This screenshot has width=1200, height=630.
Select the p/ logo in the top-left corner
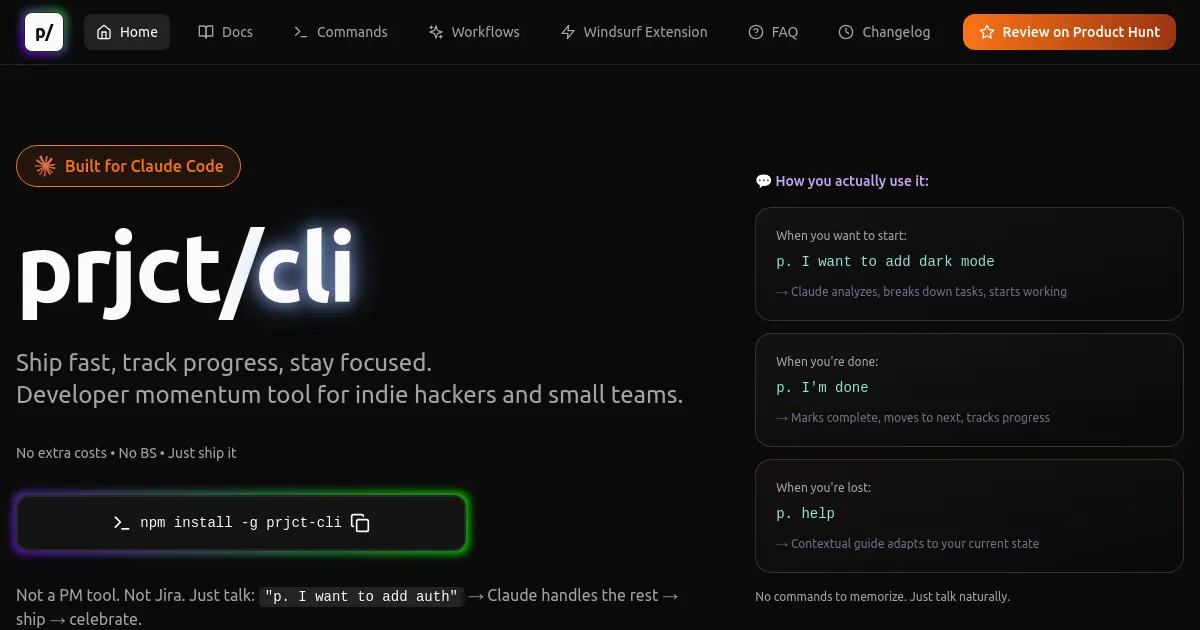pos(43,31)
